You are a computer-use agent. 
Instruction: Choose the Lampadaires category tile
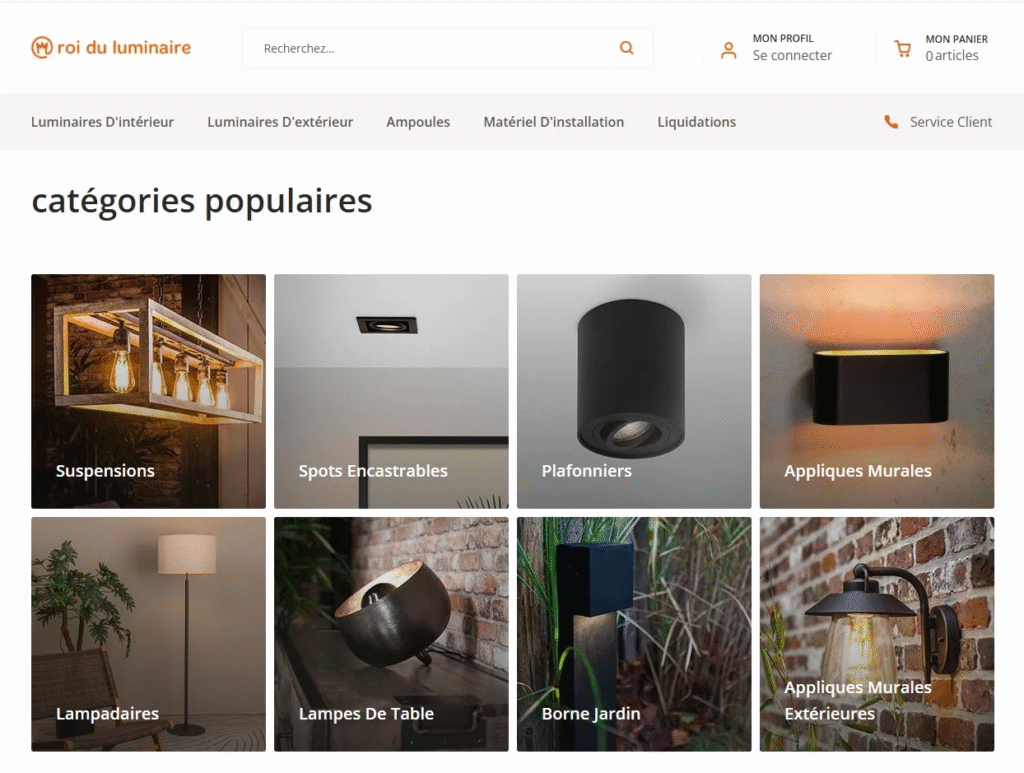[x=148, y=634]
